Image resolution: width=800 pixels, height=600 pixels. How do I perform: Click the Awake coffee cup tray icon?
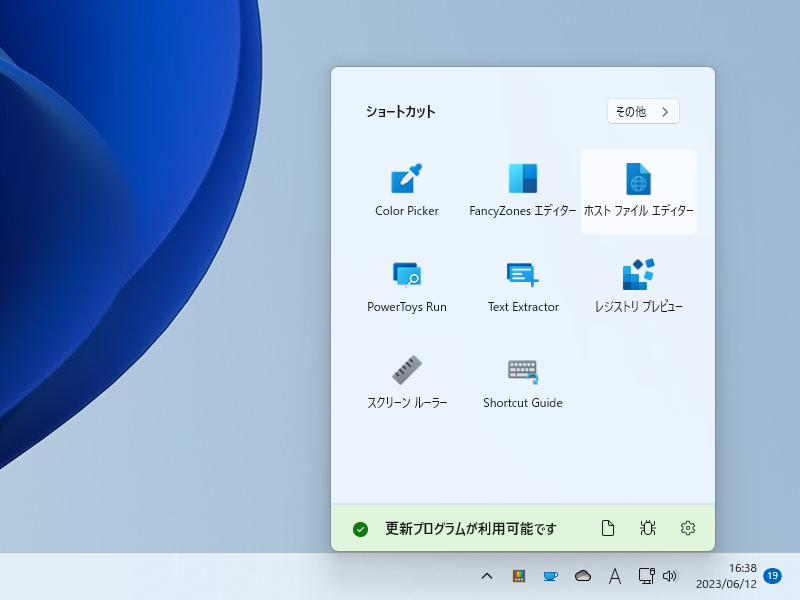[x=551, y=576]
